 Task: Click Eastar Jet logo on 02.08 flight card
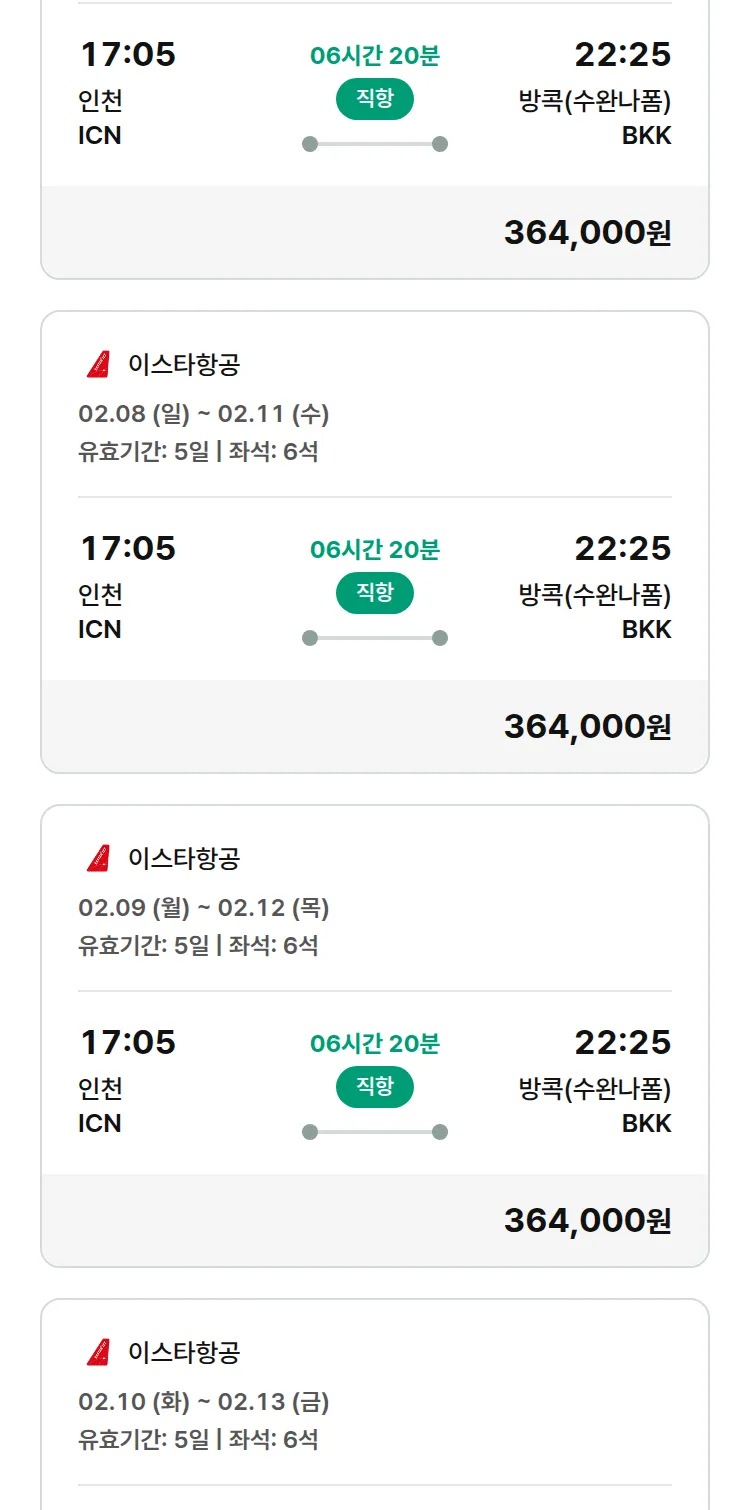click(98, 365)
